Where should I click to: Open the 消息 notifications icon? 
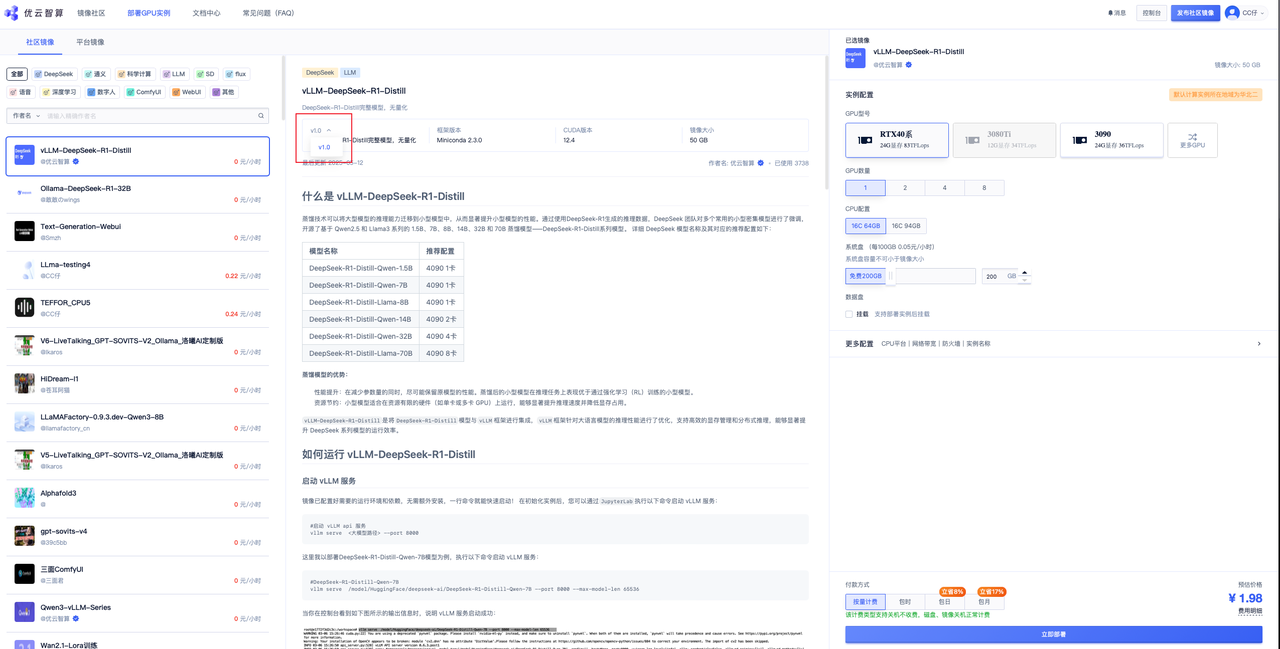coord(1110,13)
